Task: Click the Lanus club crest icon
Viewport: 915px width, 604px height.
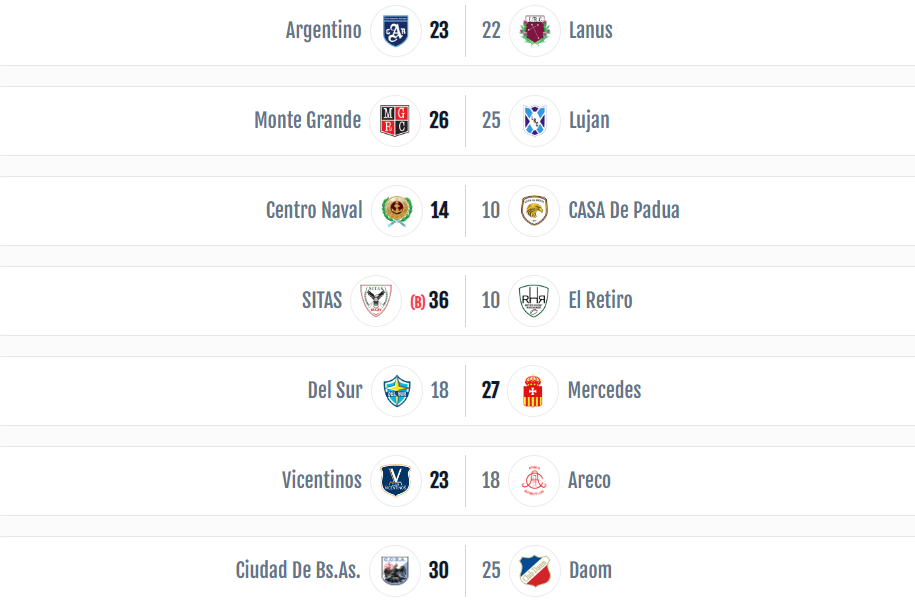Action: coord(535,31)
